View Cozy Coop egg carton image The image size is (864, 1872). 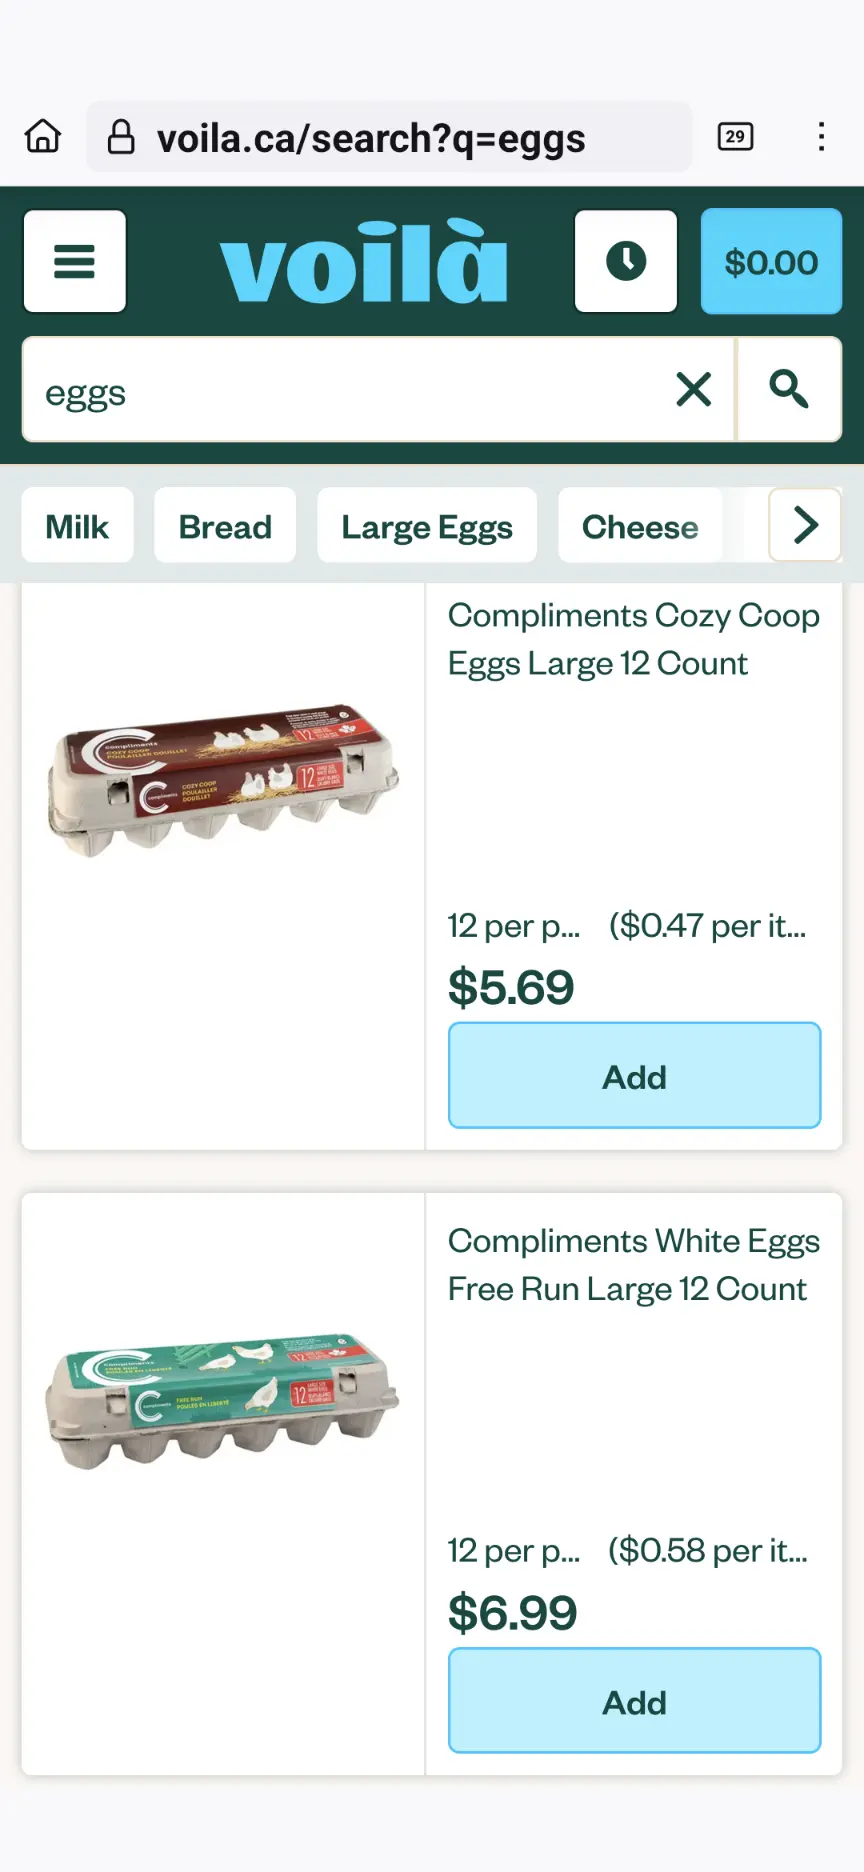(x=223, y=780)
